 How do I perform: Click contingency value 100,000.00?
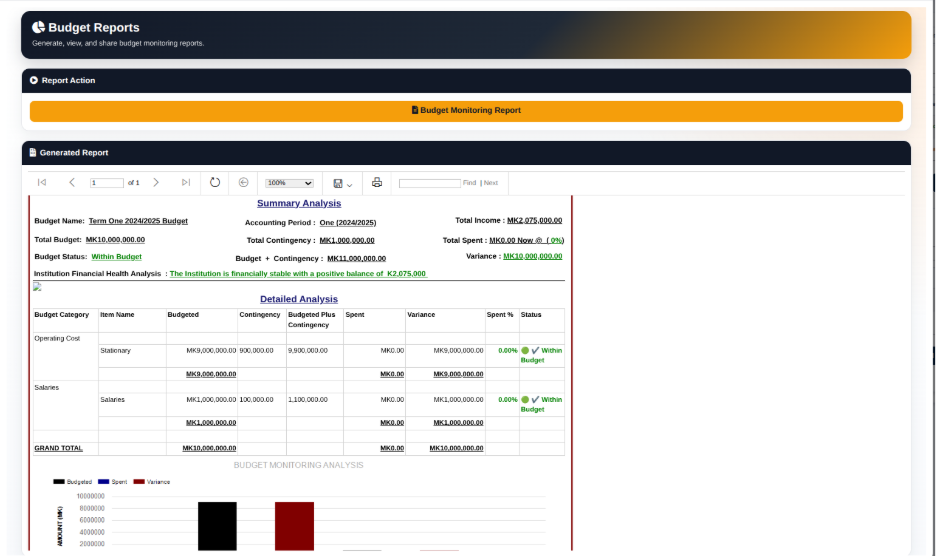(256, 400)
